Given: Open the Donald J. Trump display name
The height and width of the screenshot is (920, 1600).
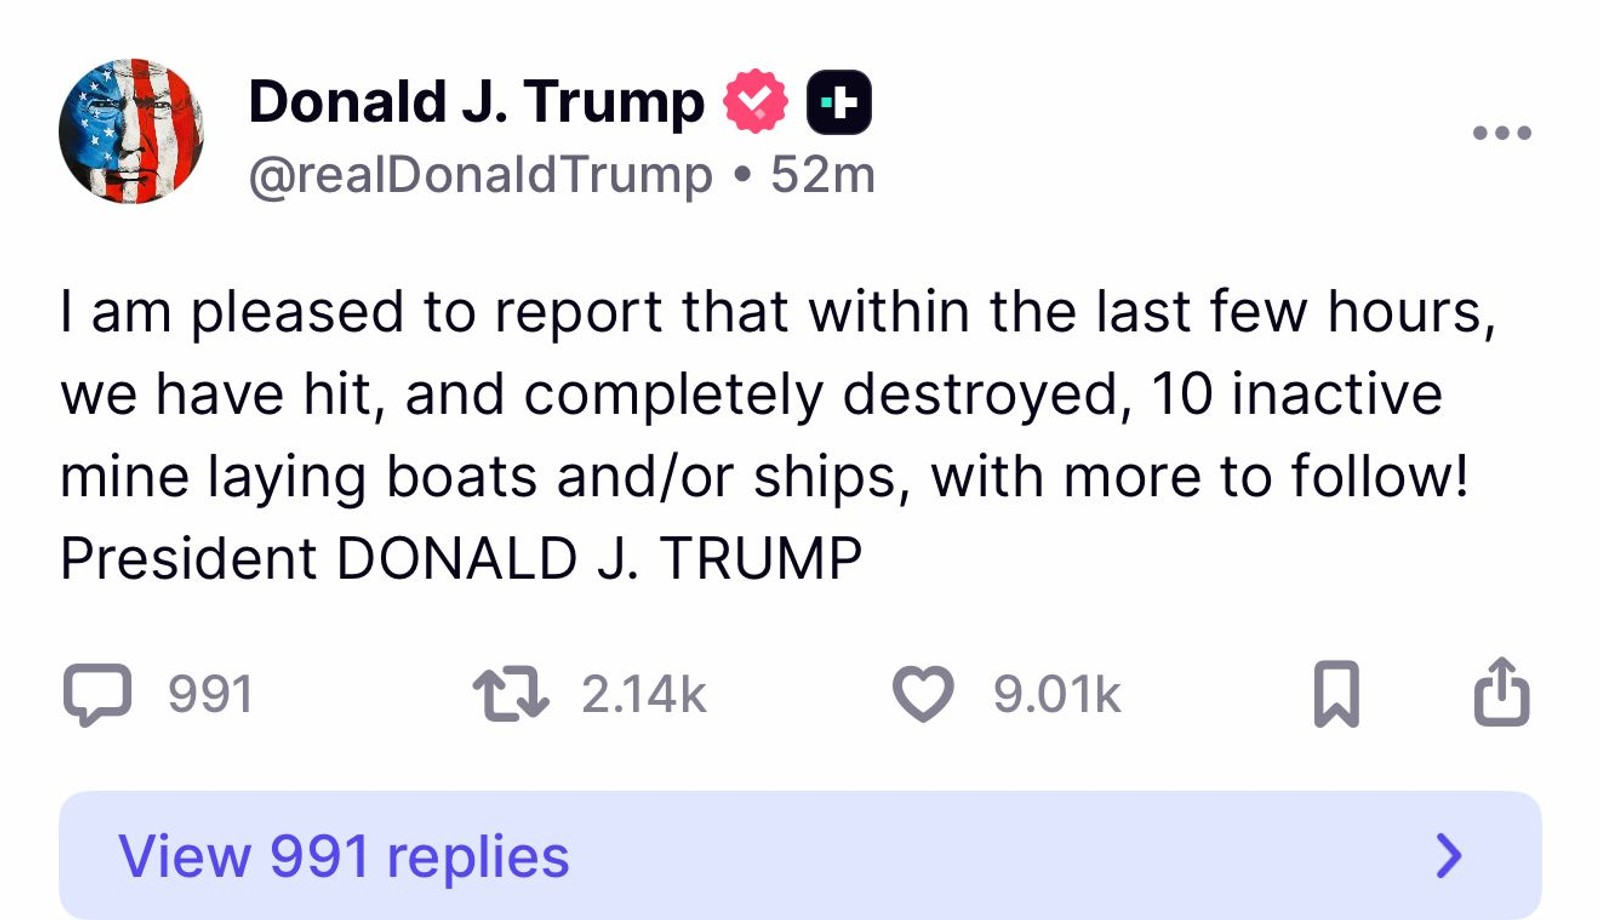Looking at the screenshot, I should 476,102.
